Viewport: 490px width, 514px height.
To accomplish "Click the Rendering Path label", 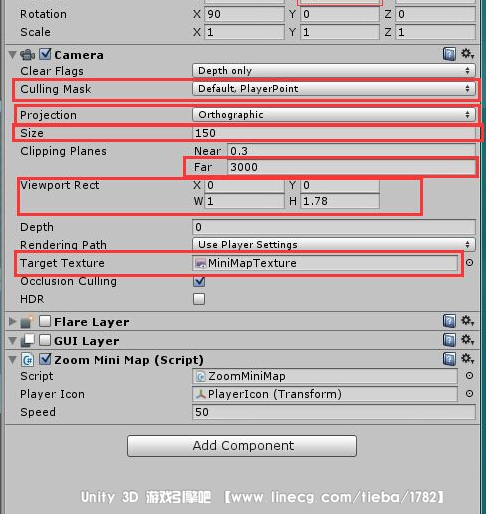I will tap(63, 245).
